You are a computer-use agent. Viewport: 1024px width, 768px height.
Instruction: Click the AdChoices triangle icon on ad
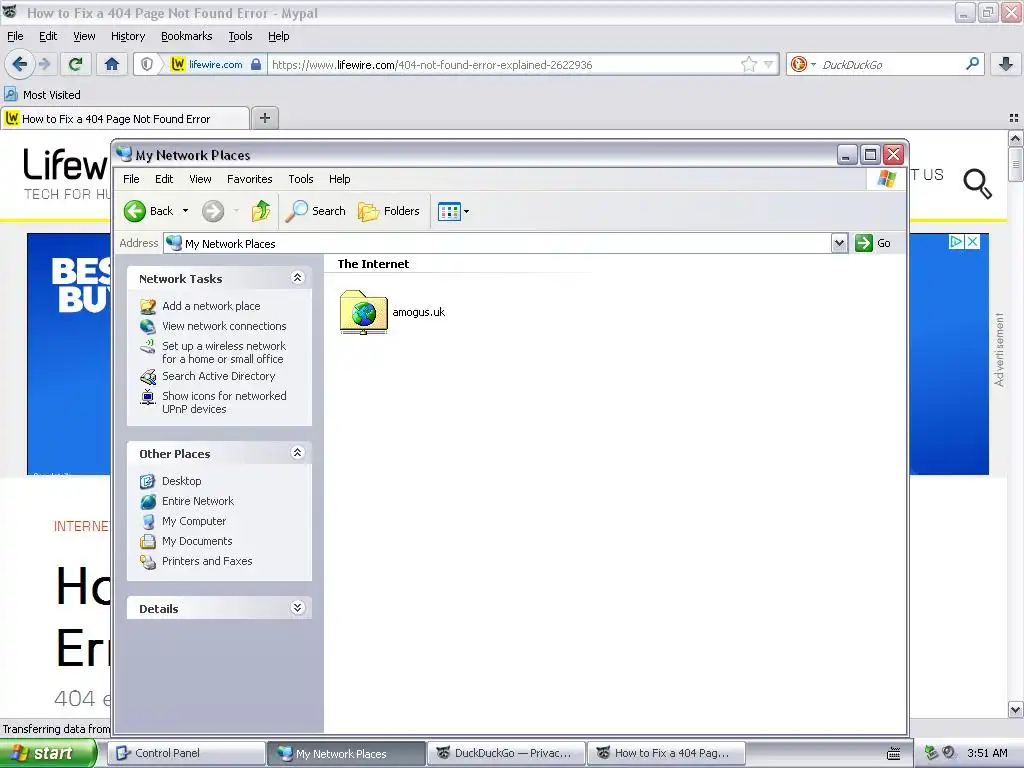coord(956,242)
